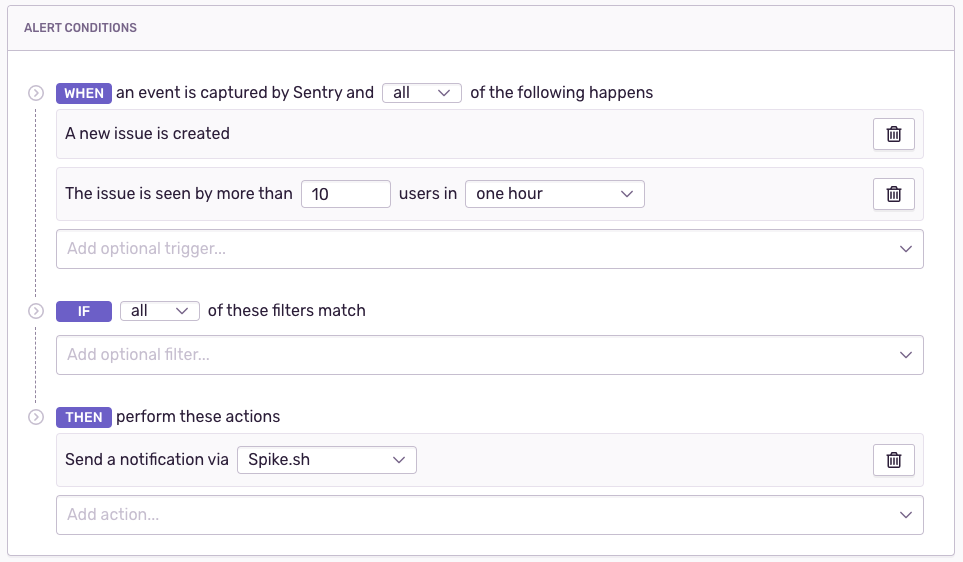This screenshot has height=562, width=963.
Task: Delete the Spike.sh notification action
Action: click(894, 460)
